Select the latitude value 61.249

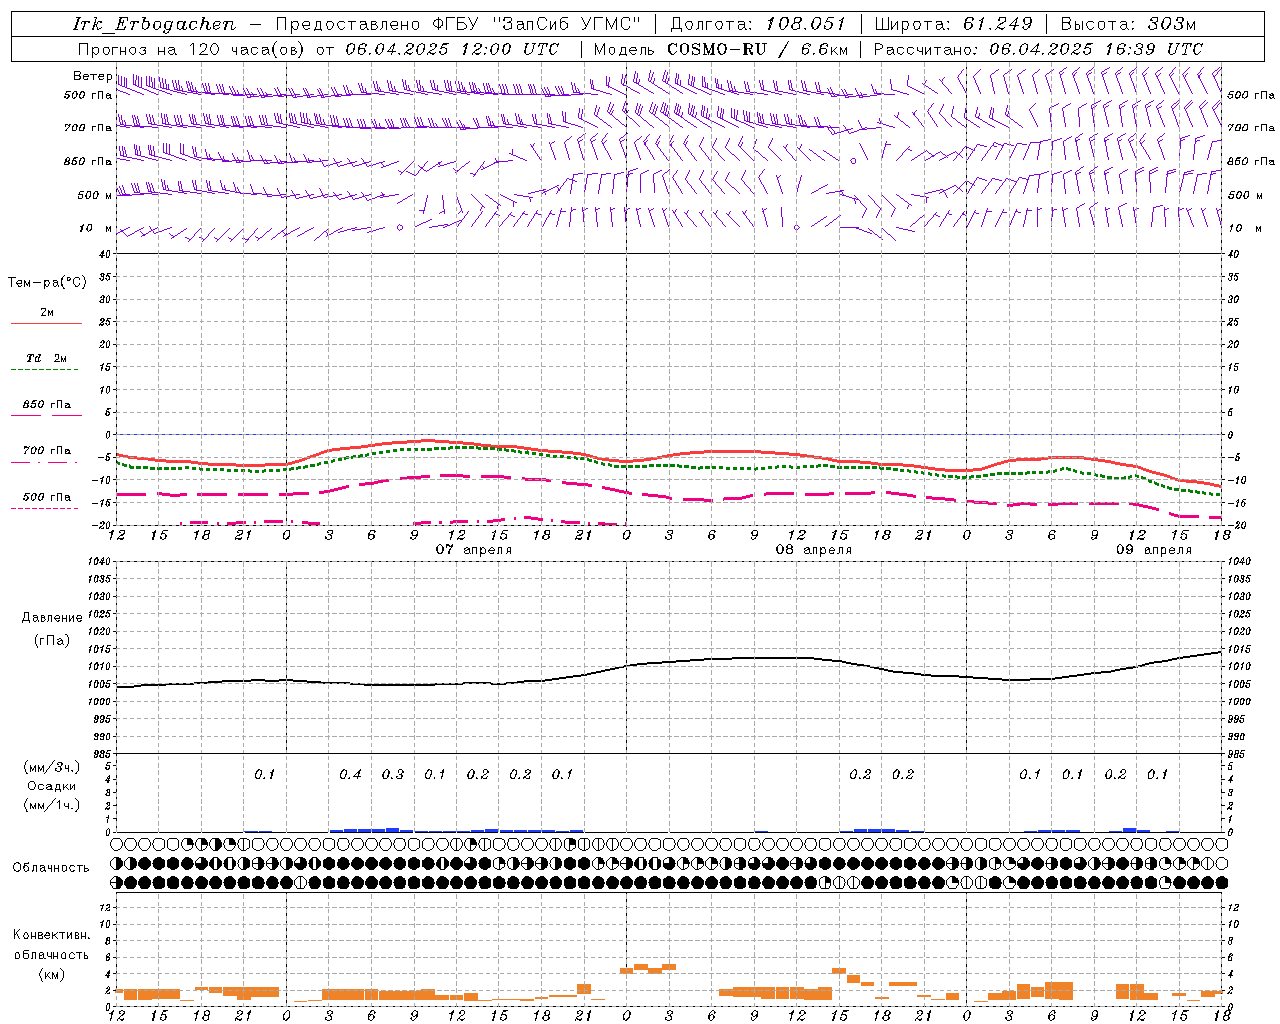(998, 24)
